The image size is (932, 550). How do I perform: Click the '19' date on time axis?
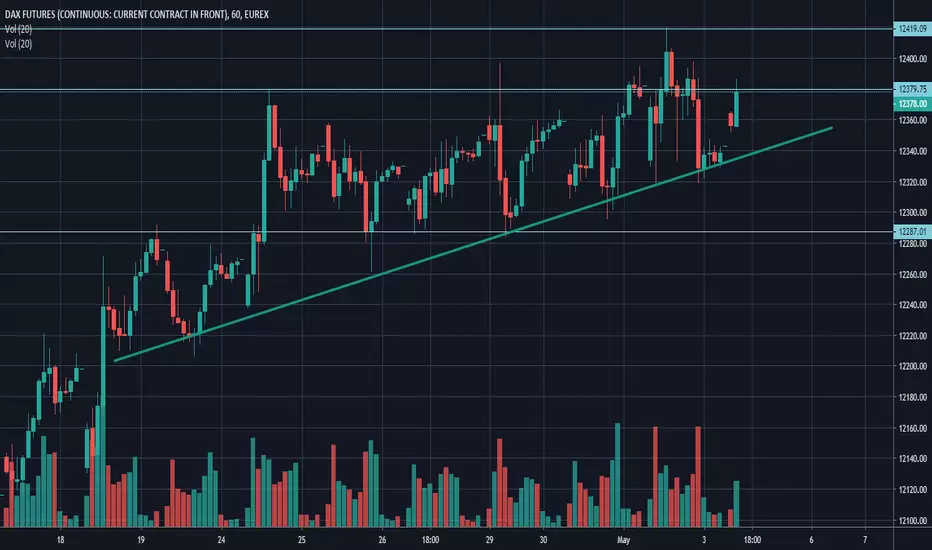point(141,540)
